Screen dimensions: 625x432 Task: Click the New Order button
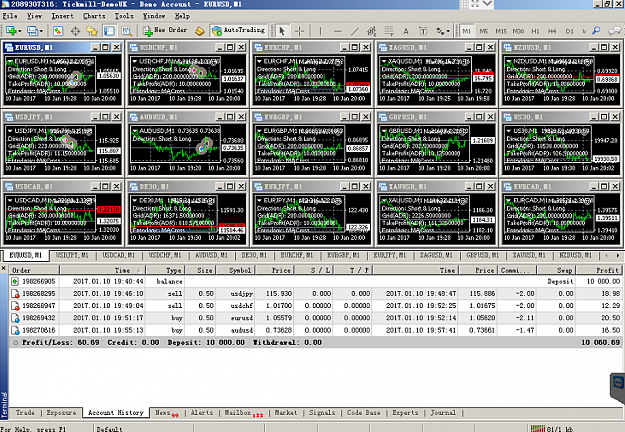[165, 30]
